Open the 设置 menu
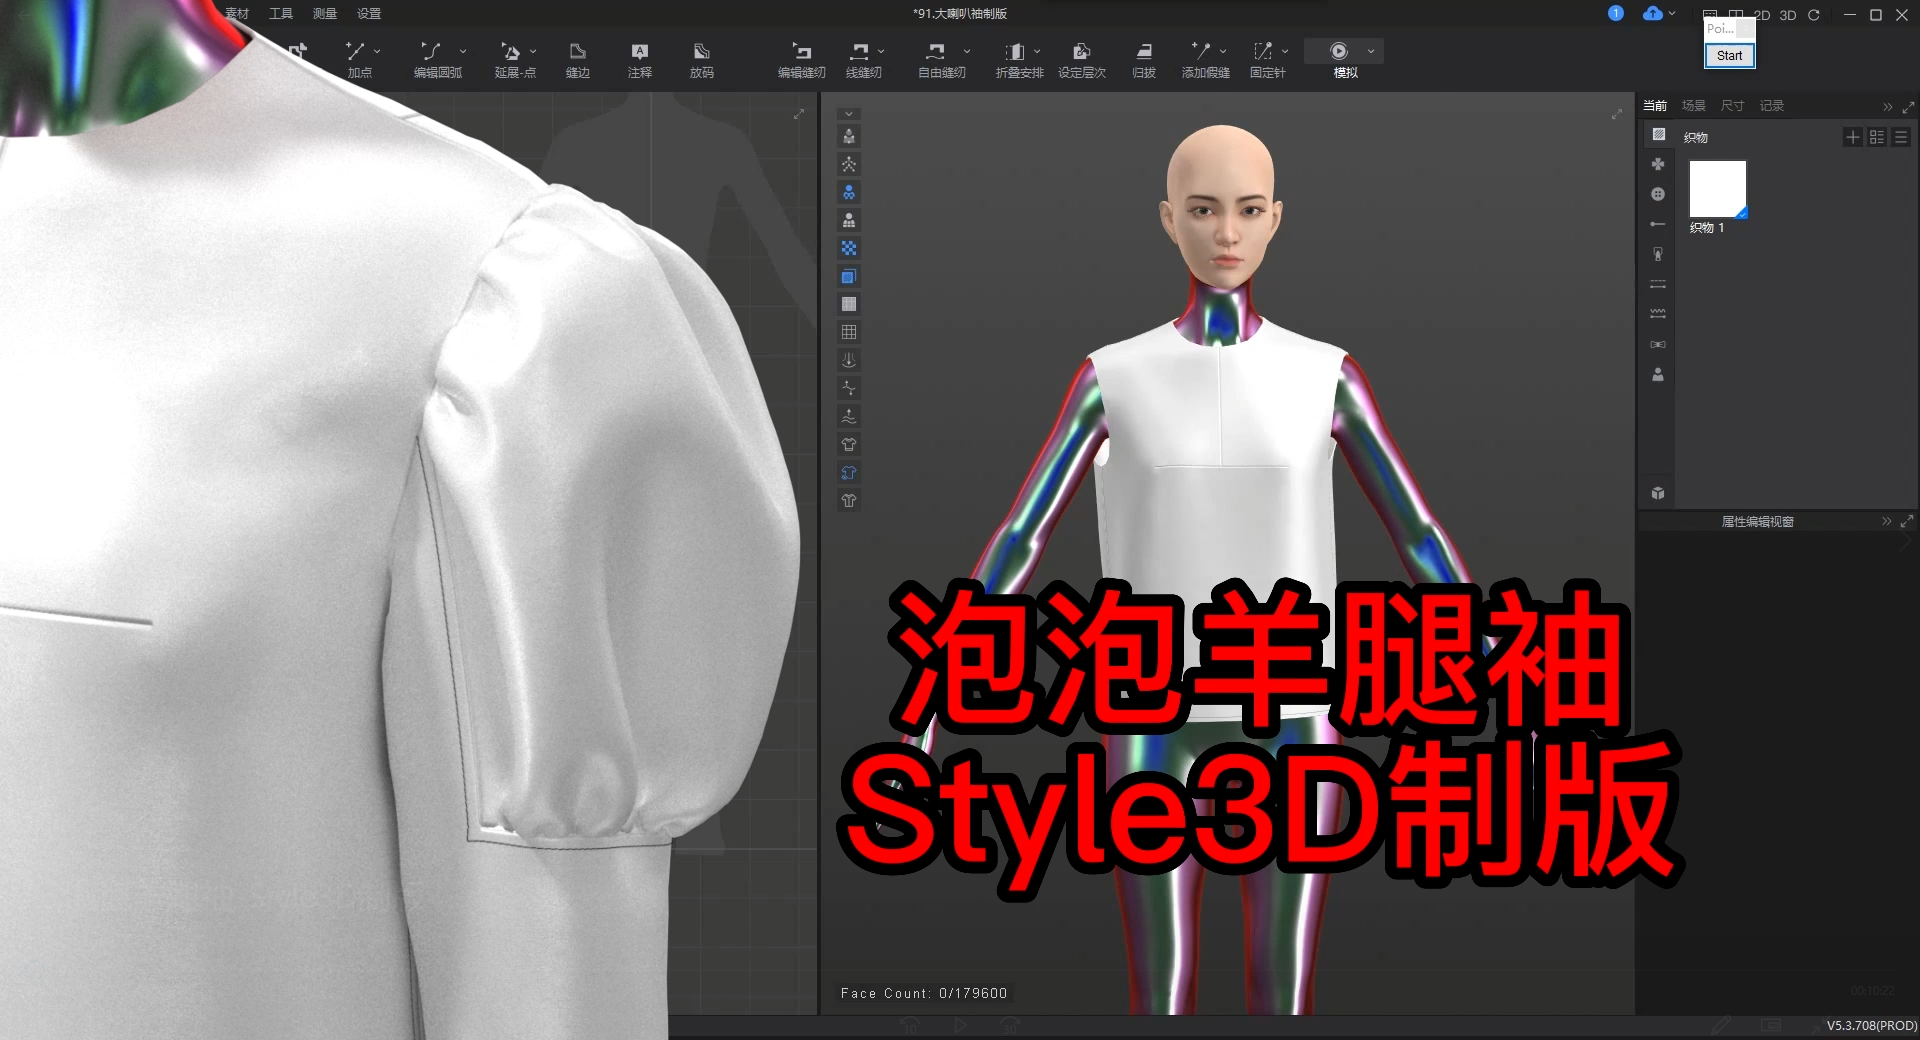The height and width of the screenshot is (1040, 1920). pos(369,14)
